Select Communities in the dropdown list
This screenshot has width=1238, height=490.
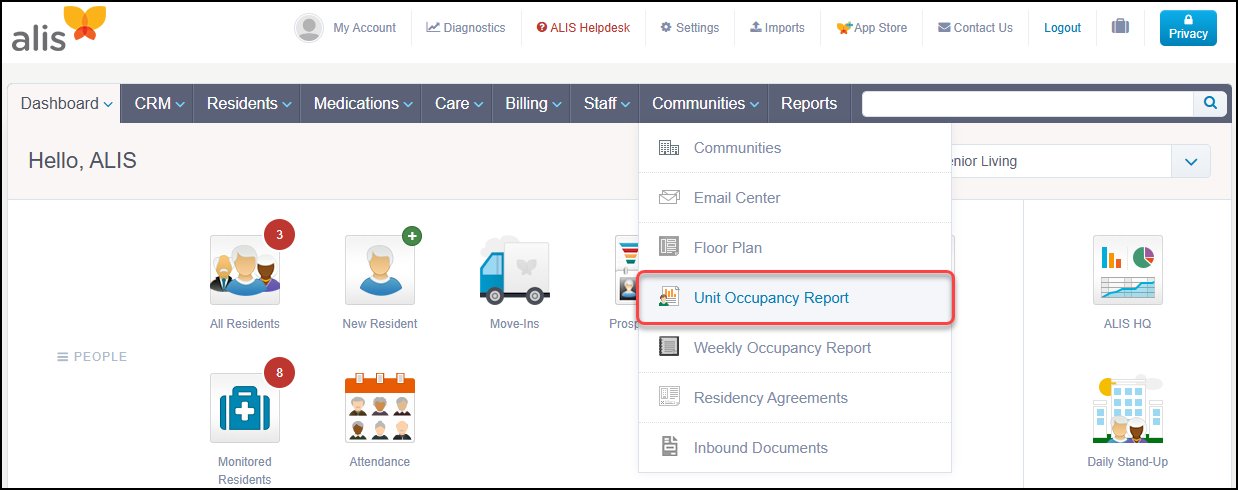795,148
